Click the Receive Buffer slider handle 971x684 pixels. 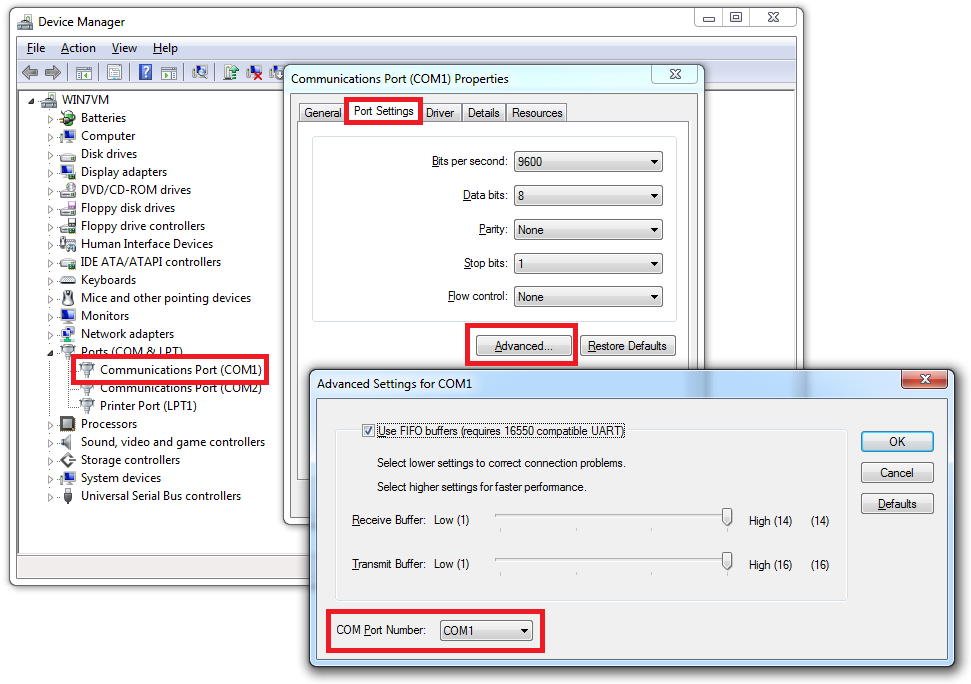pos(727,517)
